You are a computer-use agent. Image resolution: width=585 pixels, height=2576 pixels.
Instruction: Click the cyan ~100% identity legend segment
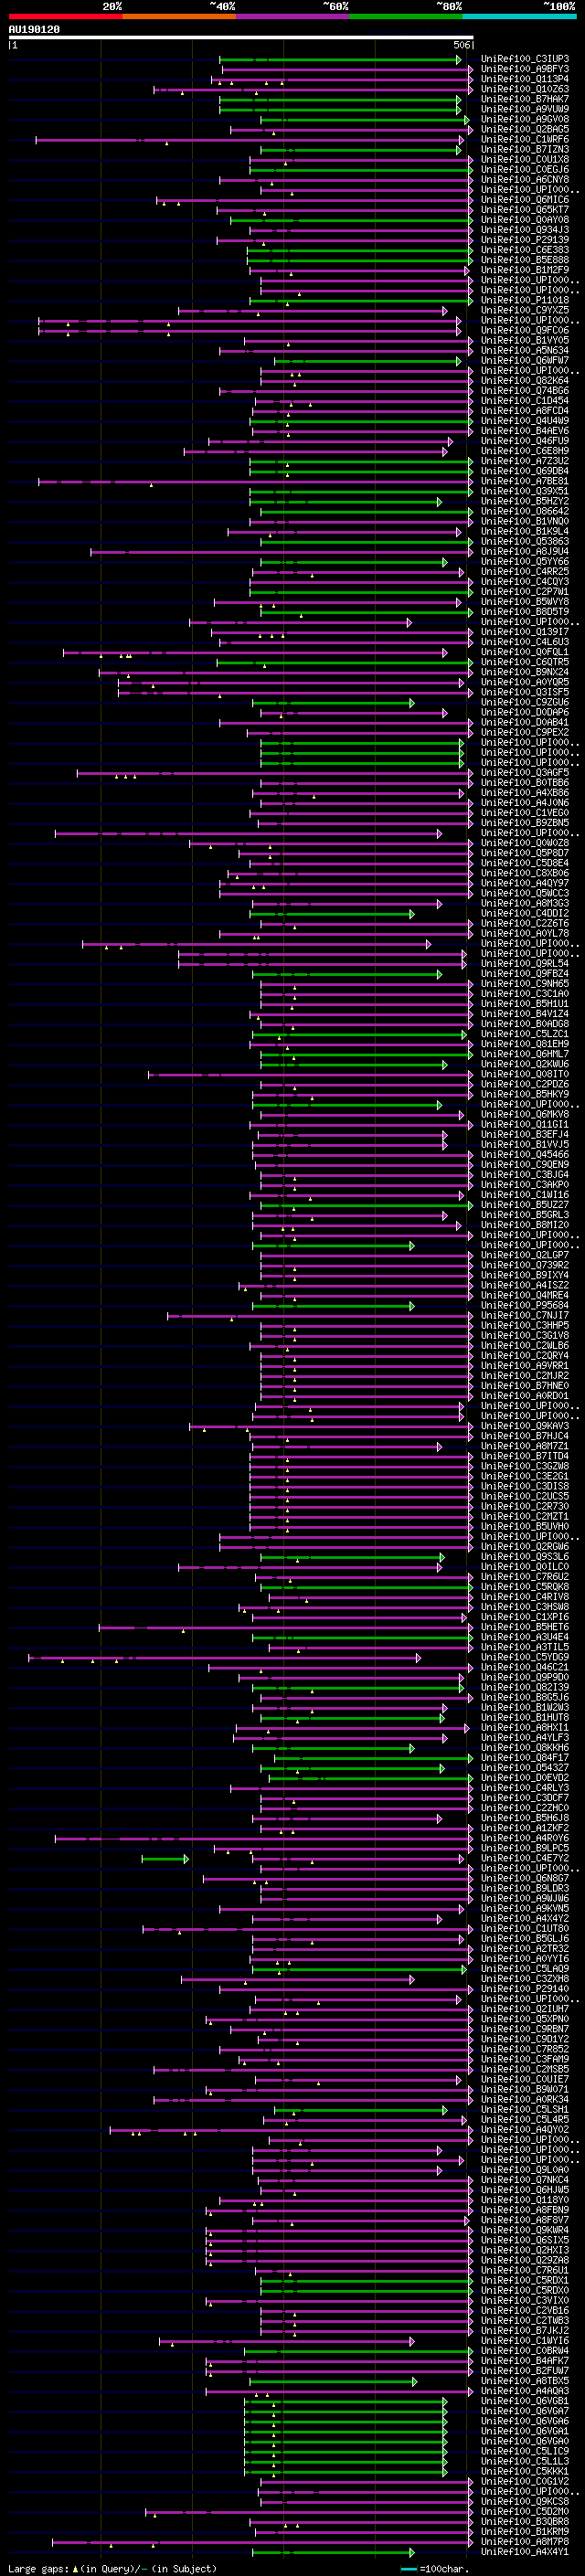click(x=520, y=16)
